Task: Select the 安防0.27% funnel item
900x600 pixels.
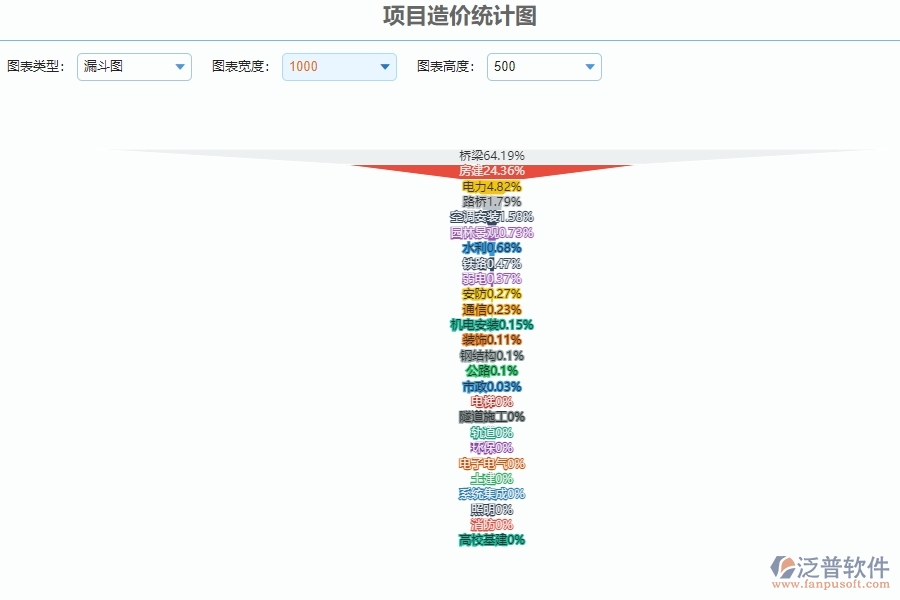Action: coord(490,295)
